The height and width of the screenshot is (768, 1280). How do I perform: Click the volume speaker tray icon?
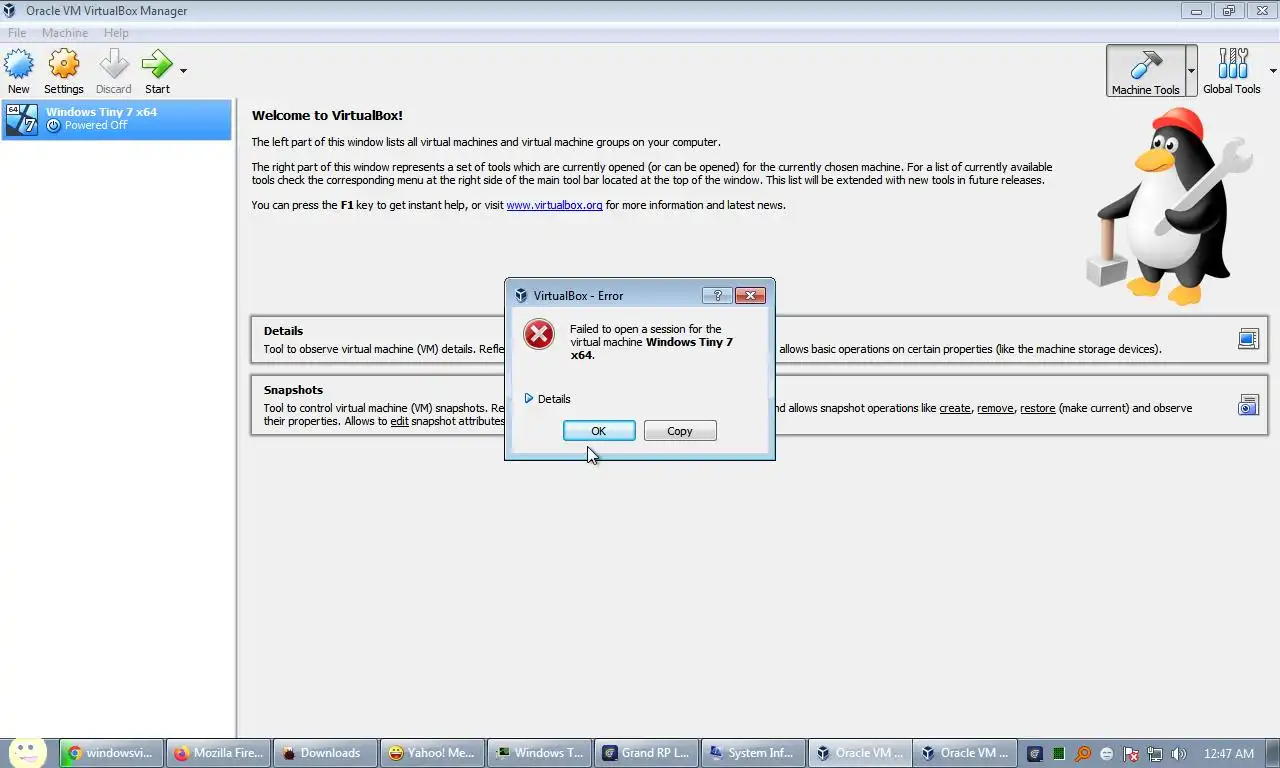(x=1179, y=754)
